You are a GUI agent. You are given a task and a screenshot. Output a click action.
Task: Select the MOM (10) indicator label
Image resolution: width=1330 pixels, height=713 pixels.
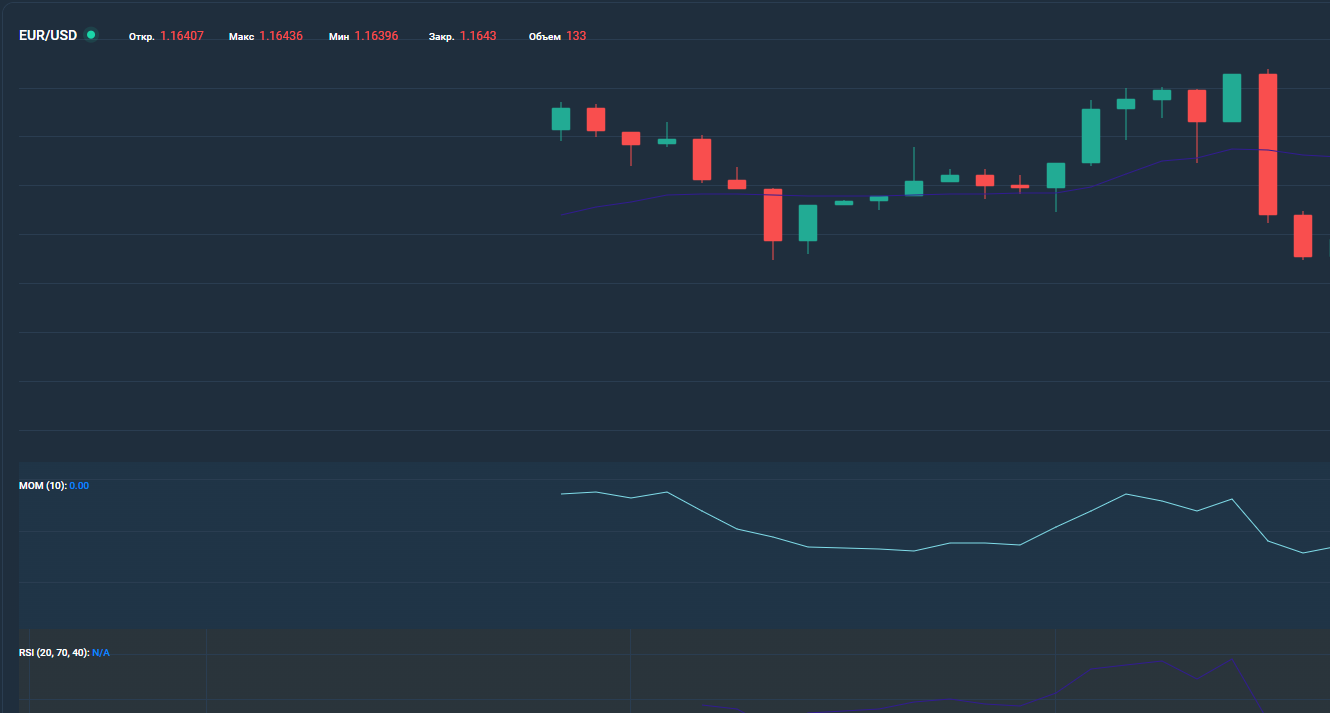tap(42, 486)
